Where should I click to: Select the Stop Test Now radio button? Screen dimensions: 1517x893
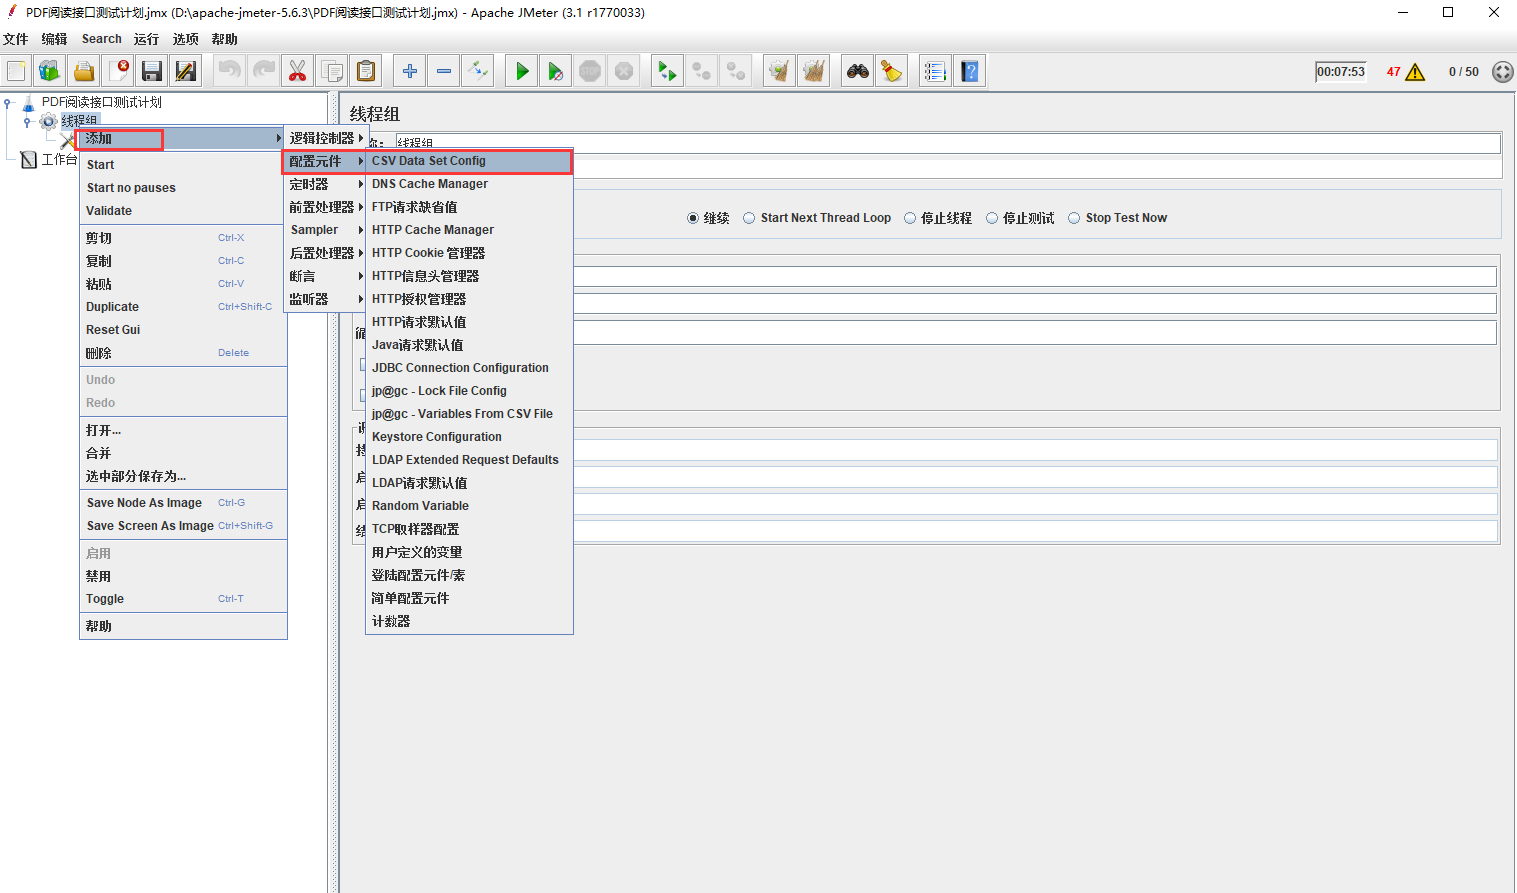pyautogui.click(x=1074, y=218)
